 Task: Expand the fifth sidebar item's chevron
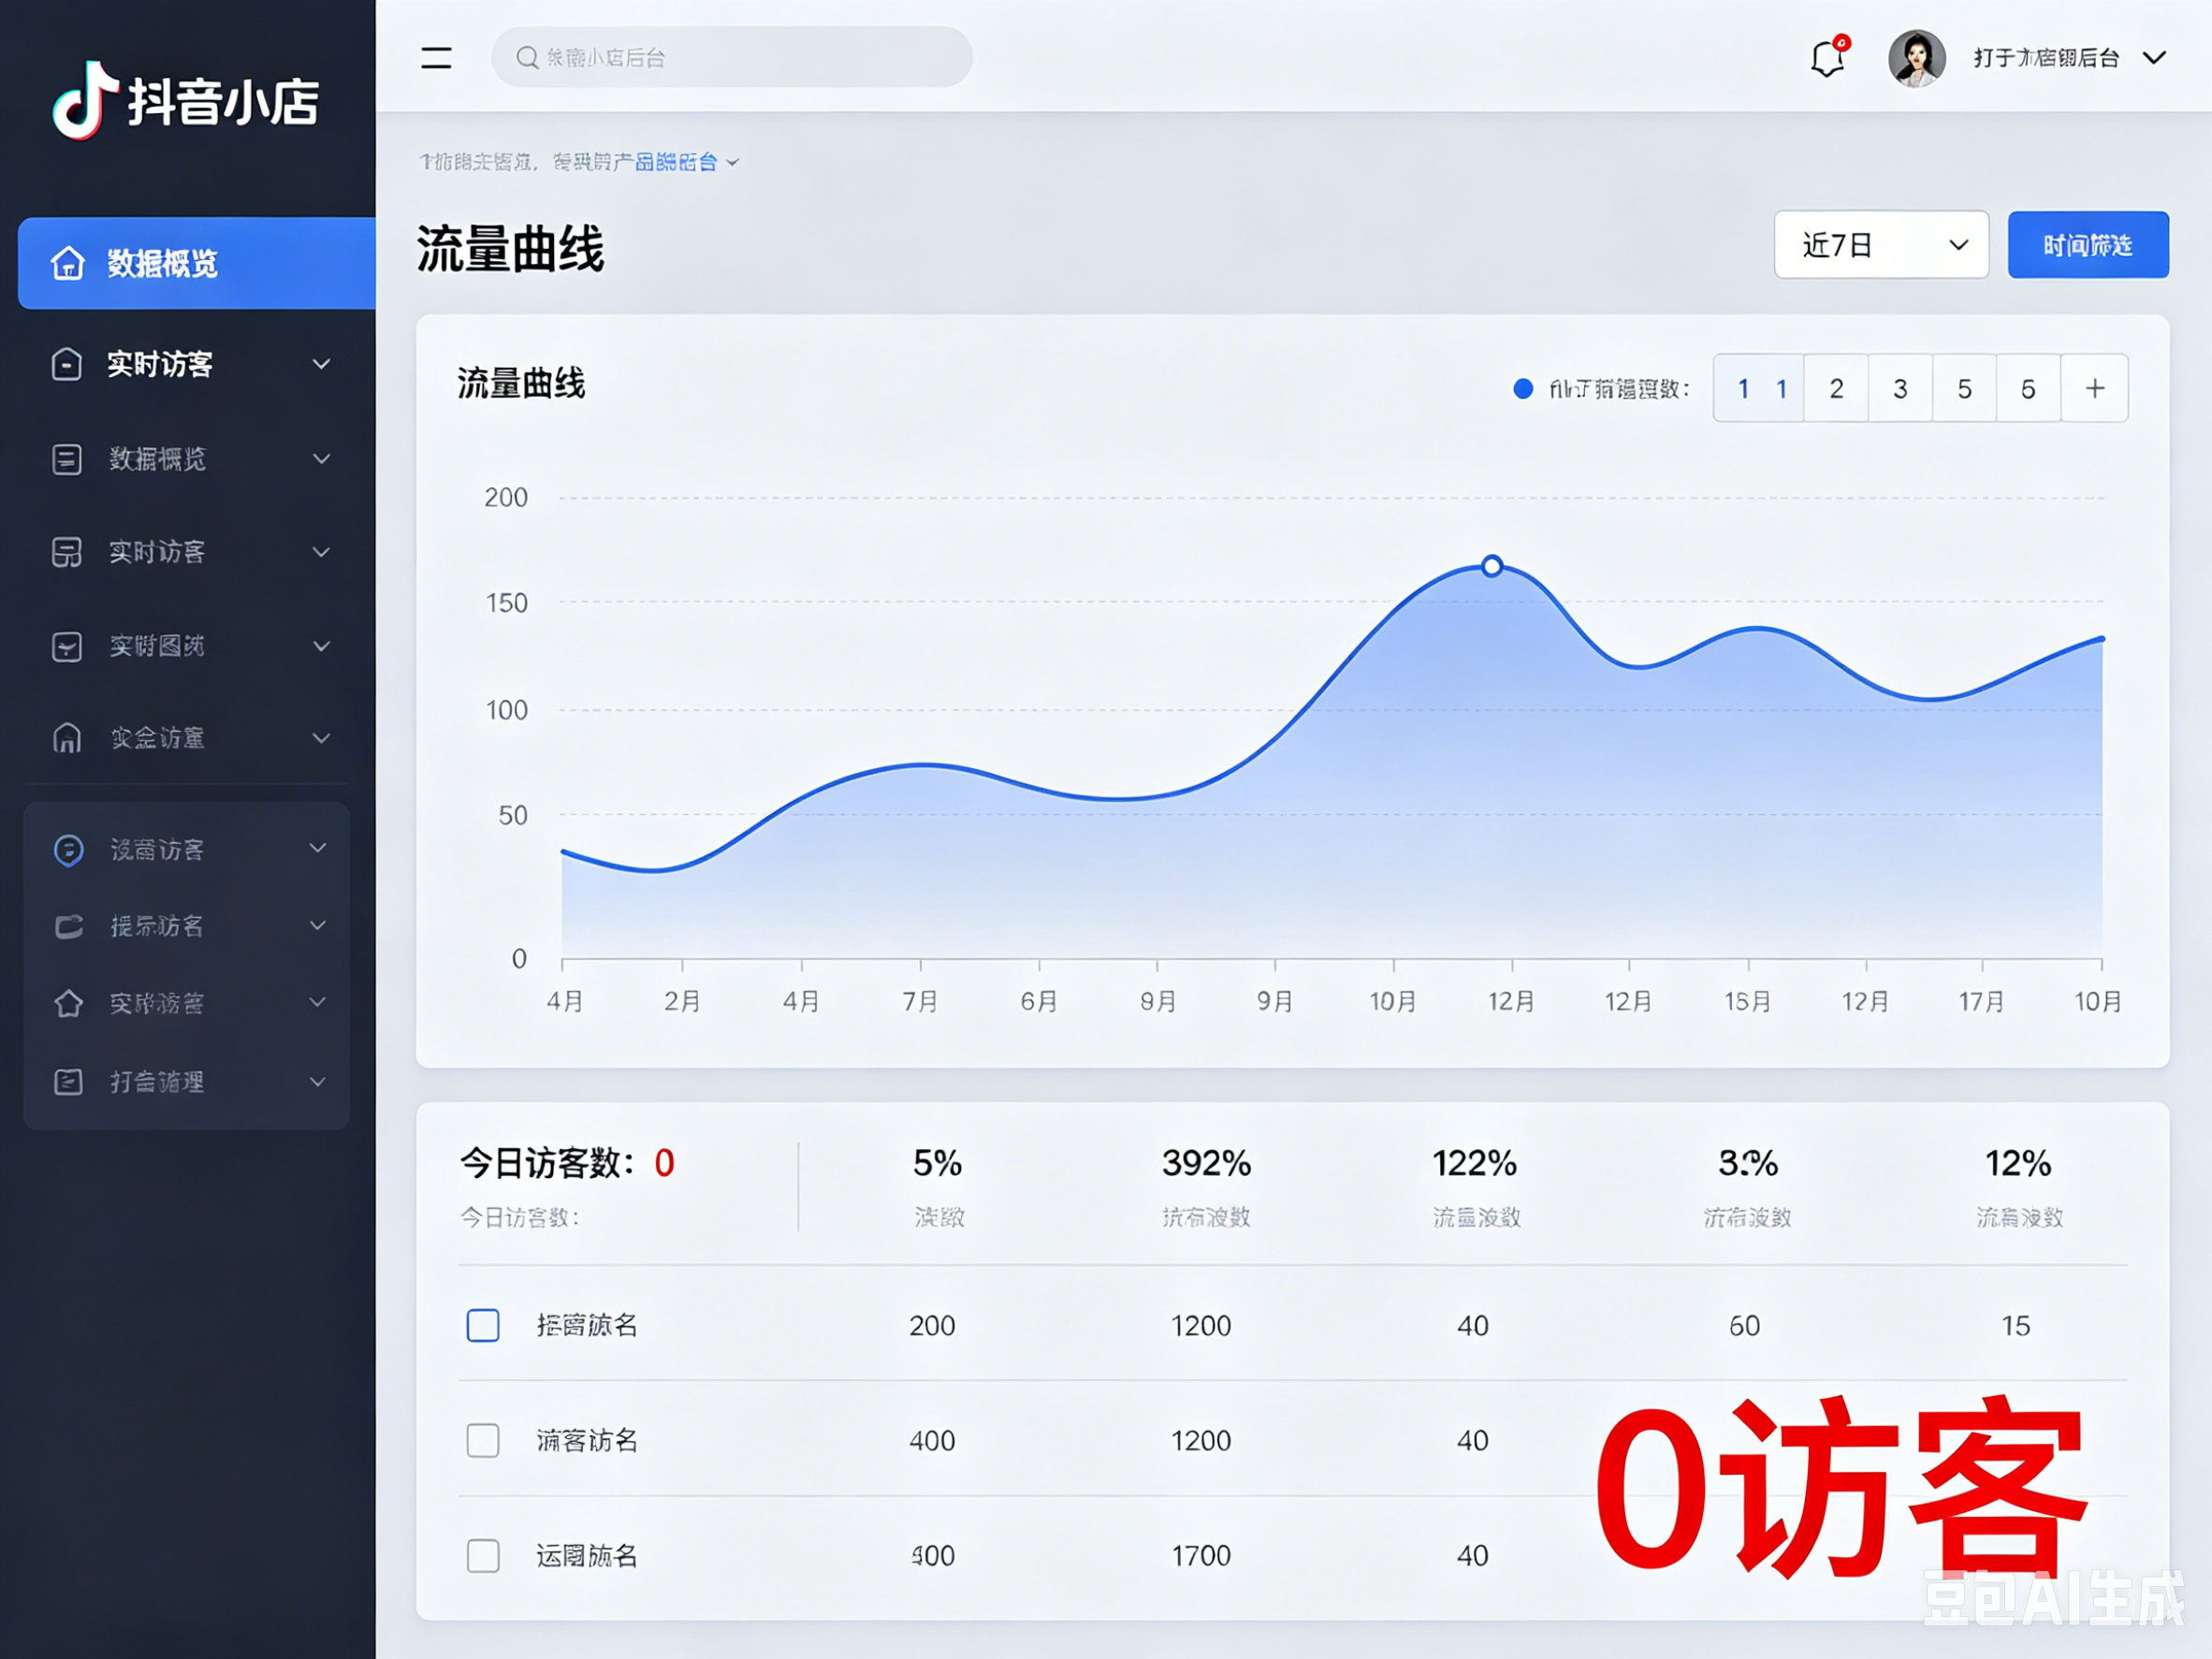[x=321, y=646]
